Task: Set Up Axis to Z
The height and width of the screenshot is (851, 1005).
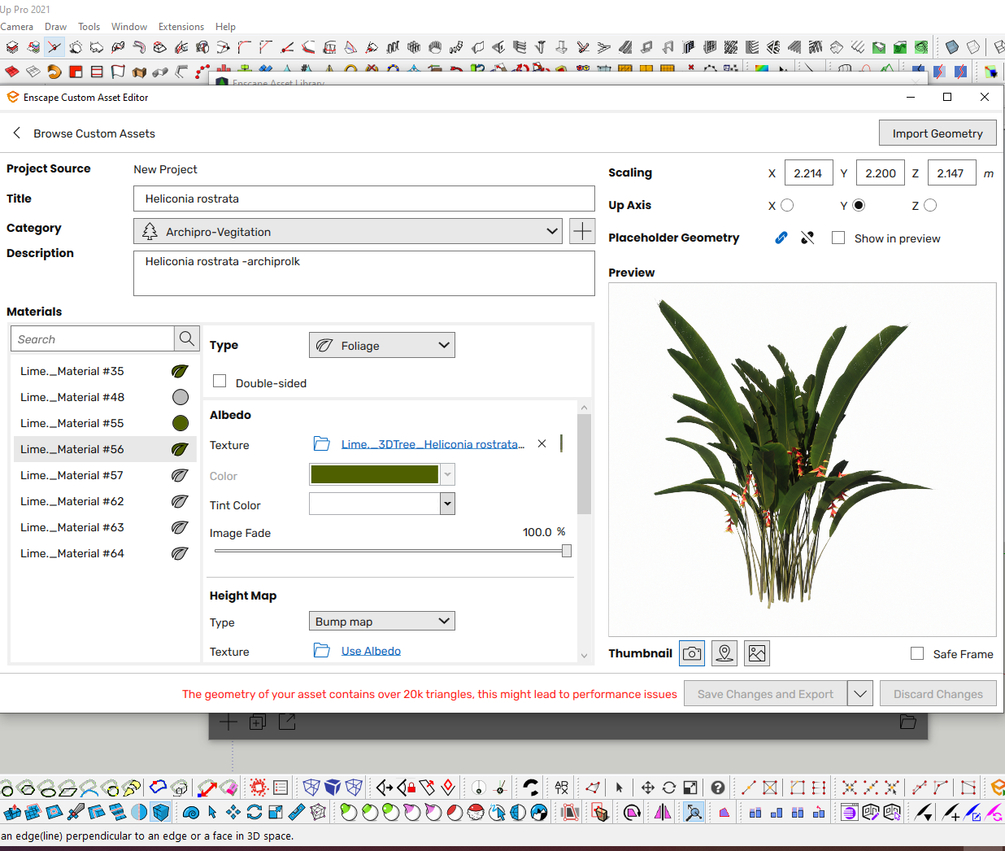Action: tap(930, 205)
